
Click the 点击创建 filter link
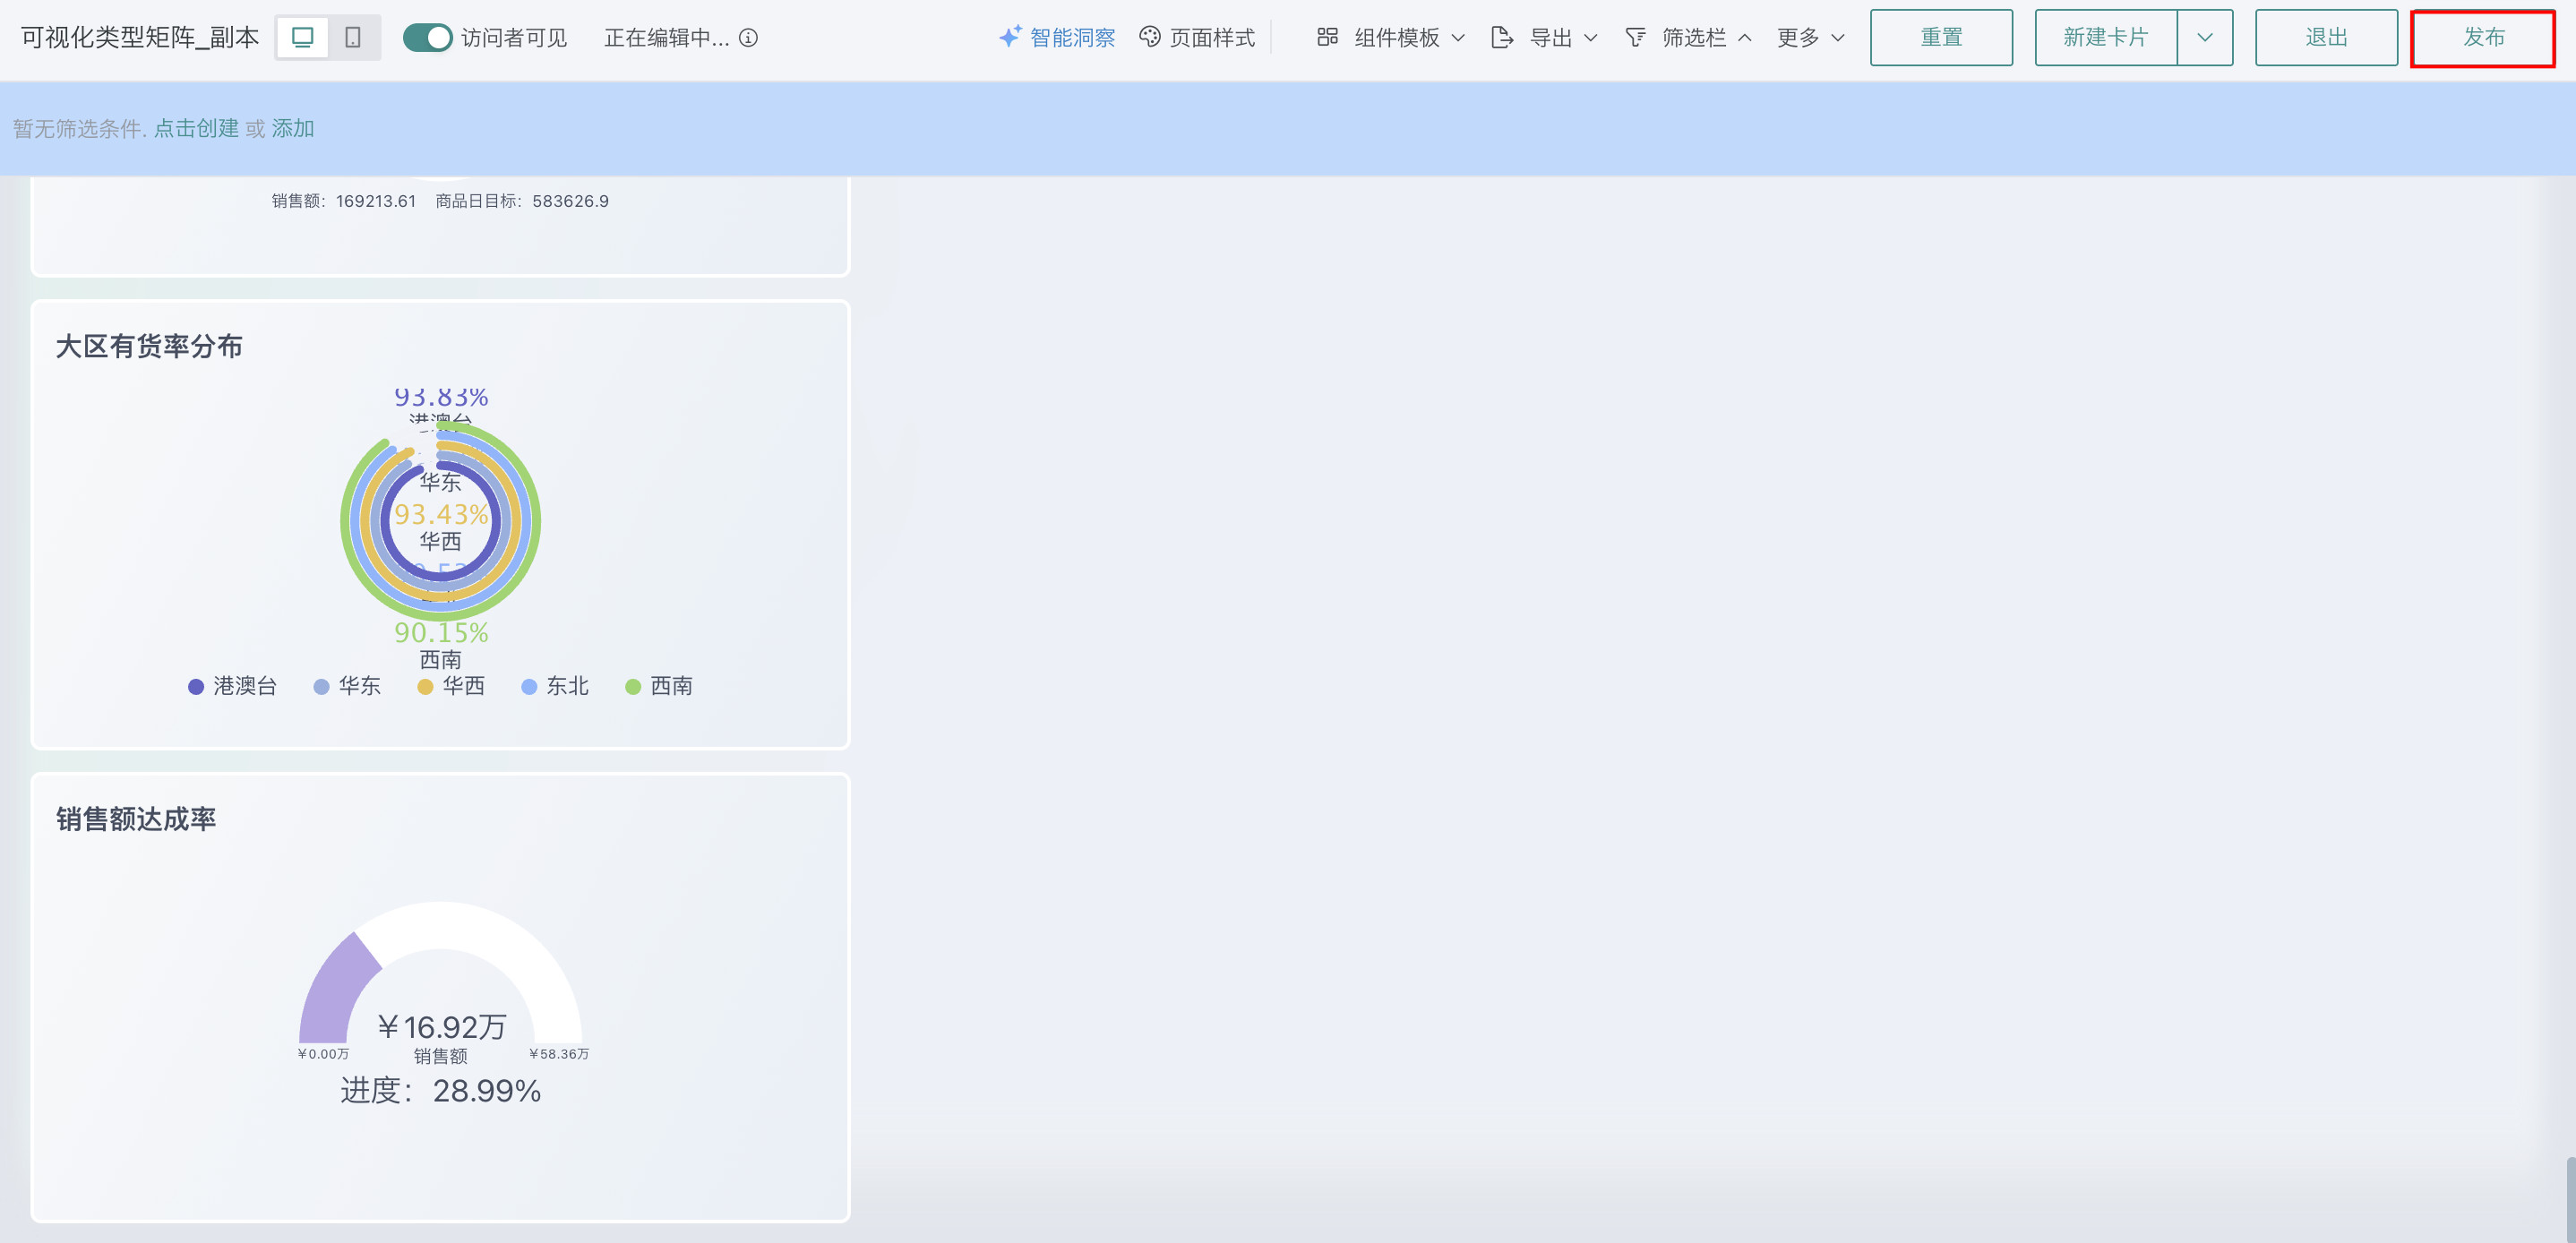pyautogui.click(x=196, y=129)
